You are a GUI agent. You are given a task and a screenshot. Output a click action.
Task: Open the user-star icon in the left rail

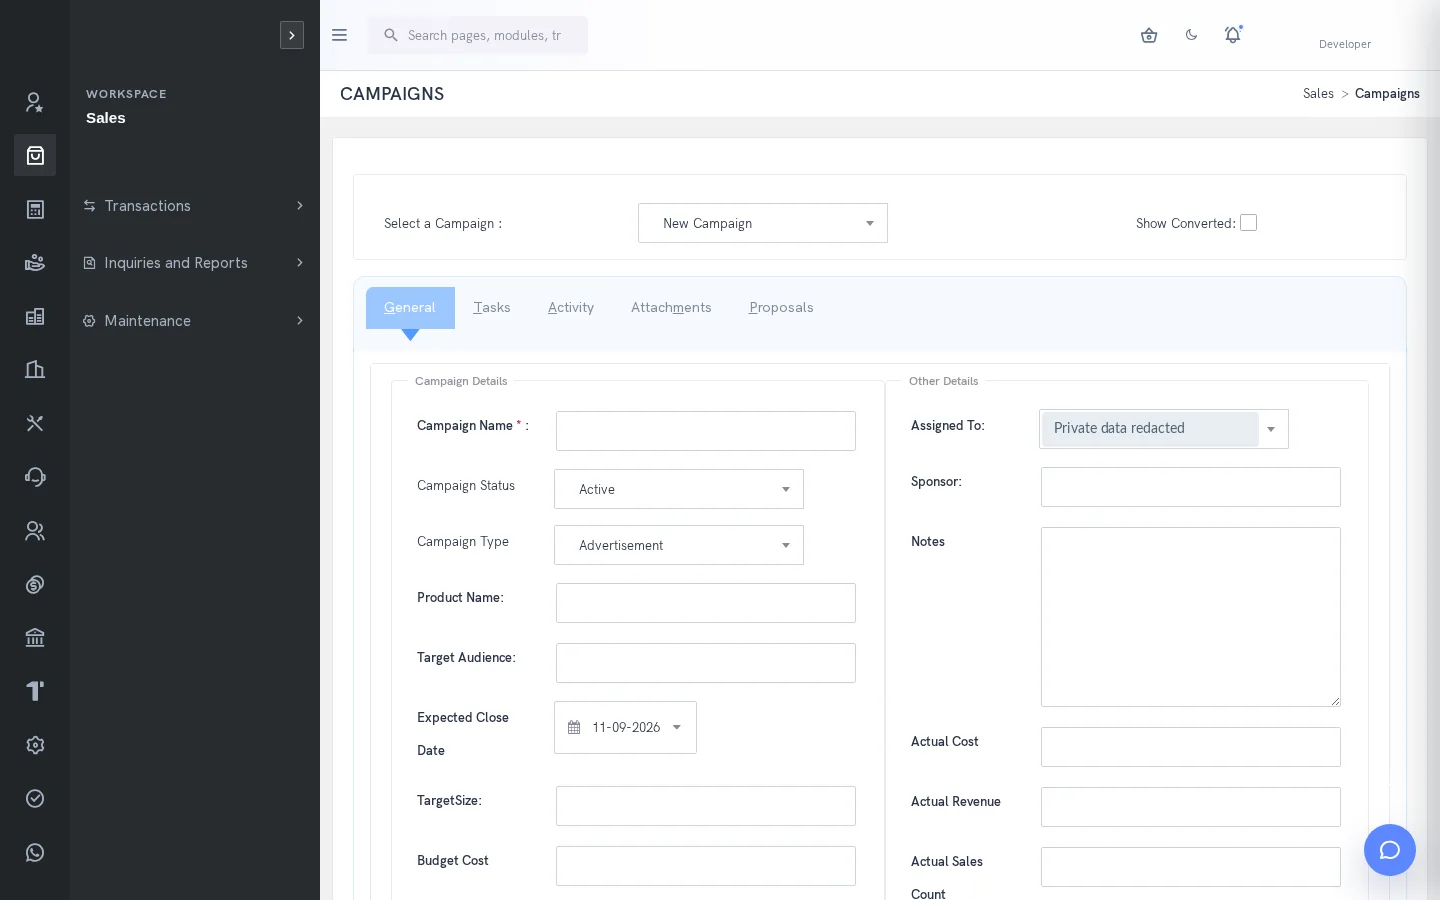point(35,102)
